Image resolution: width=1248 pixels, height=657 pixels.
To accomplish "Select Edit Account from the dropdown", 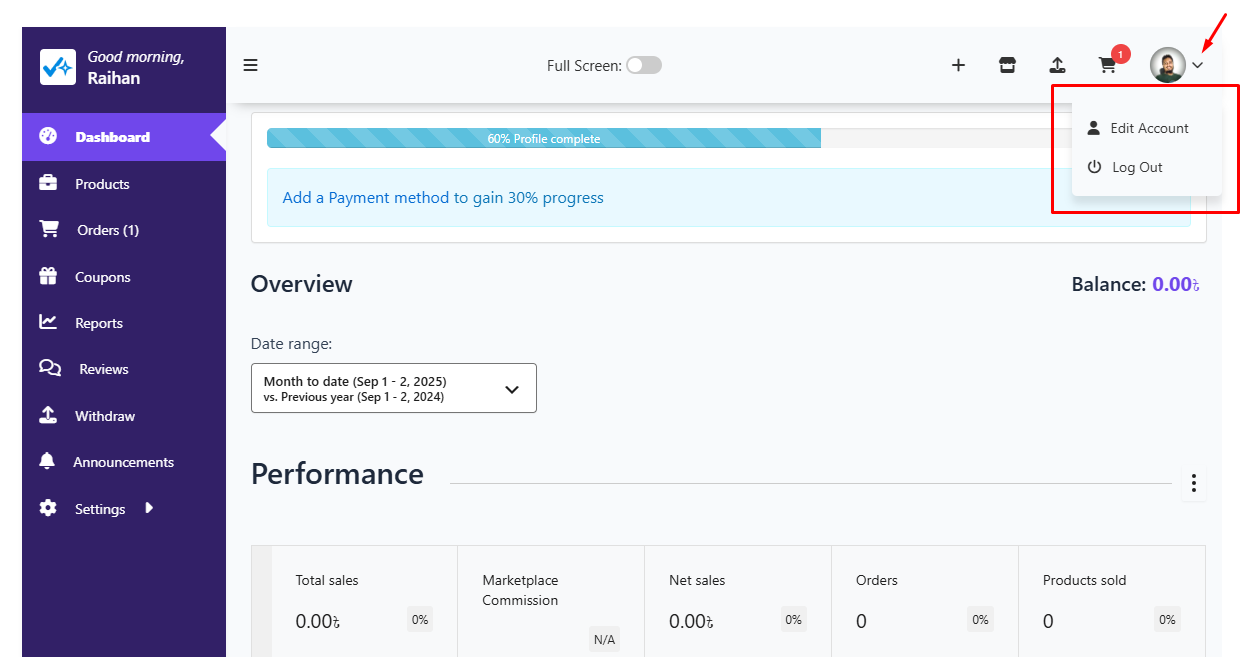I will (x=1147, y=128).
